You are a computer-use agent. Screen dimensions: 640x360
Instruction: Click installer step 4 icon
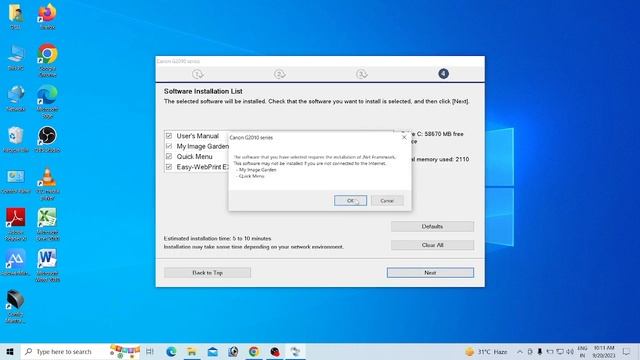coord(443,74)
